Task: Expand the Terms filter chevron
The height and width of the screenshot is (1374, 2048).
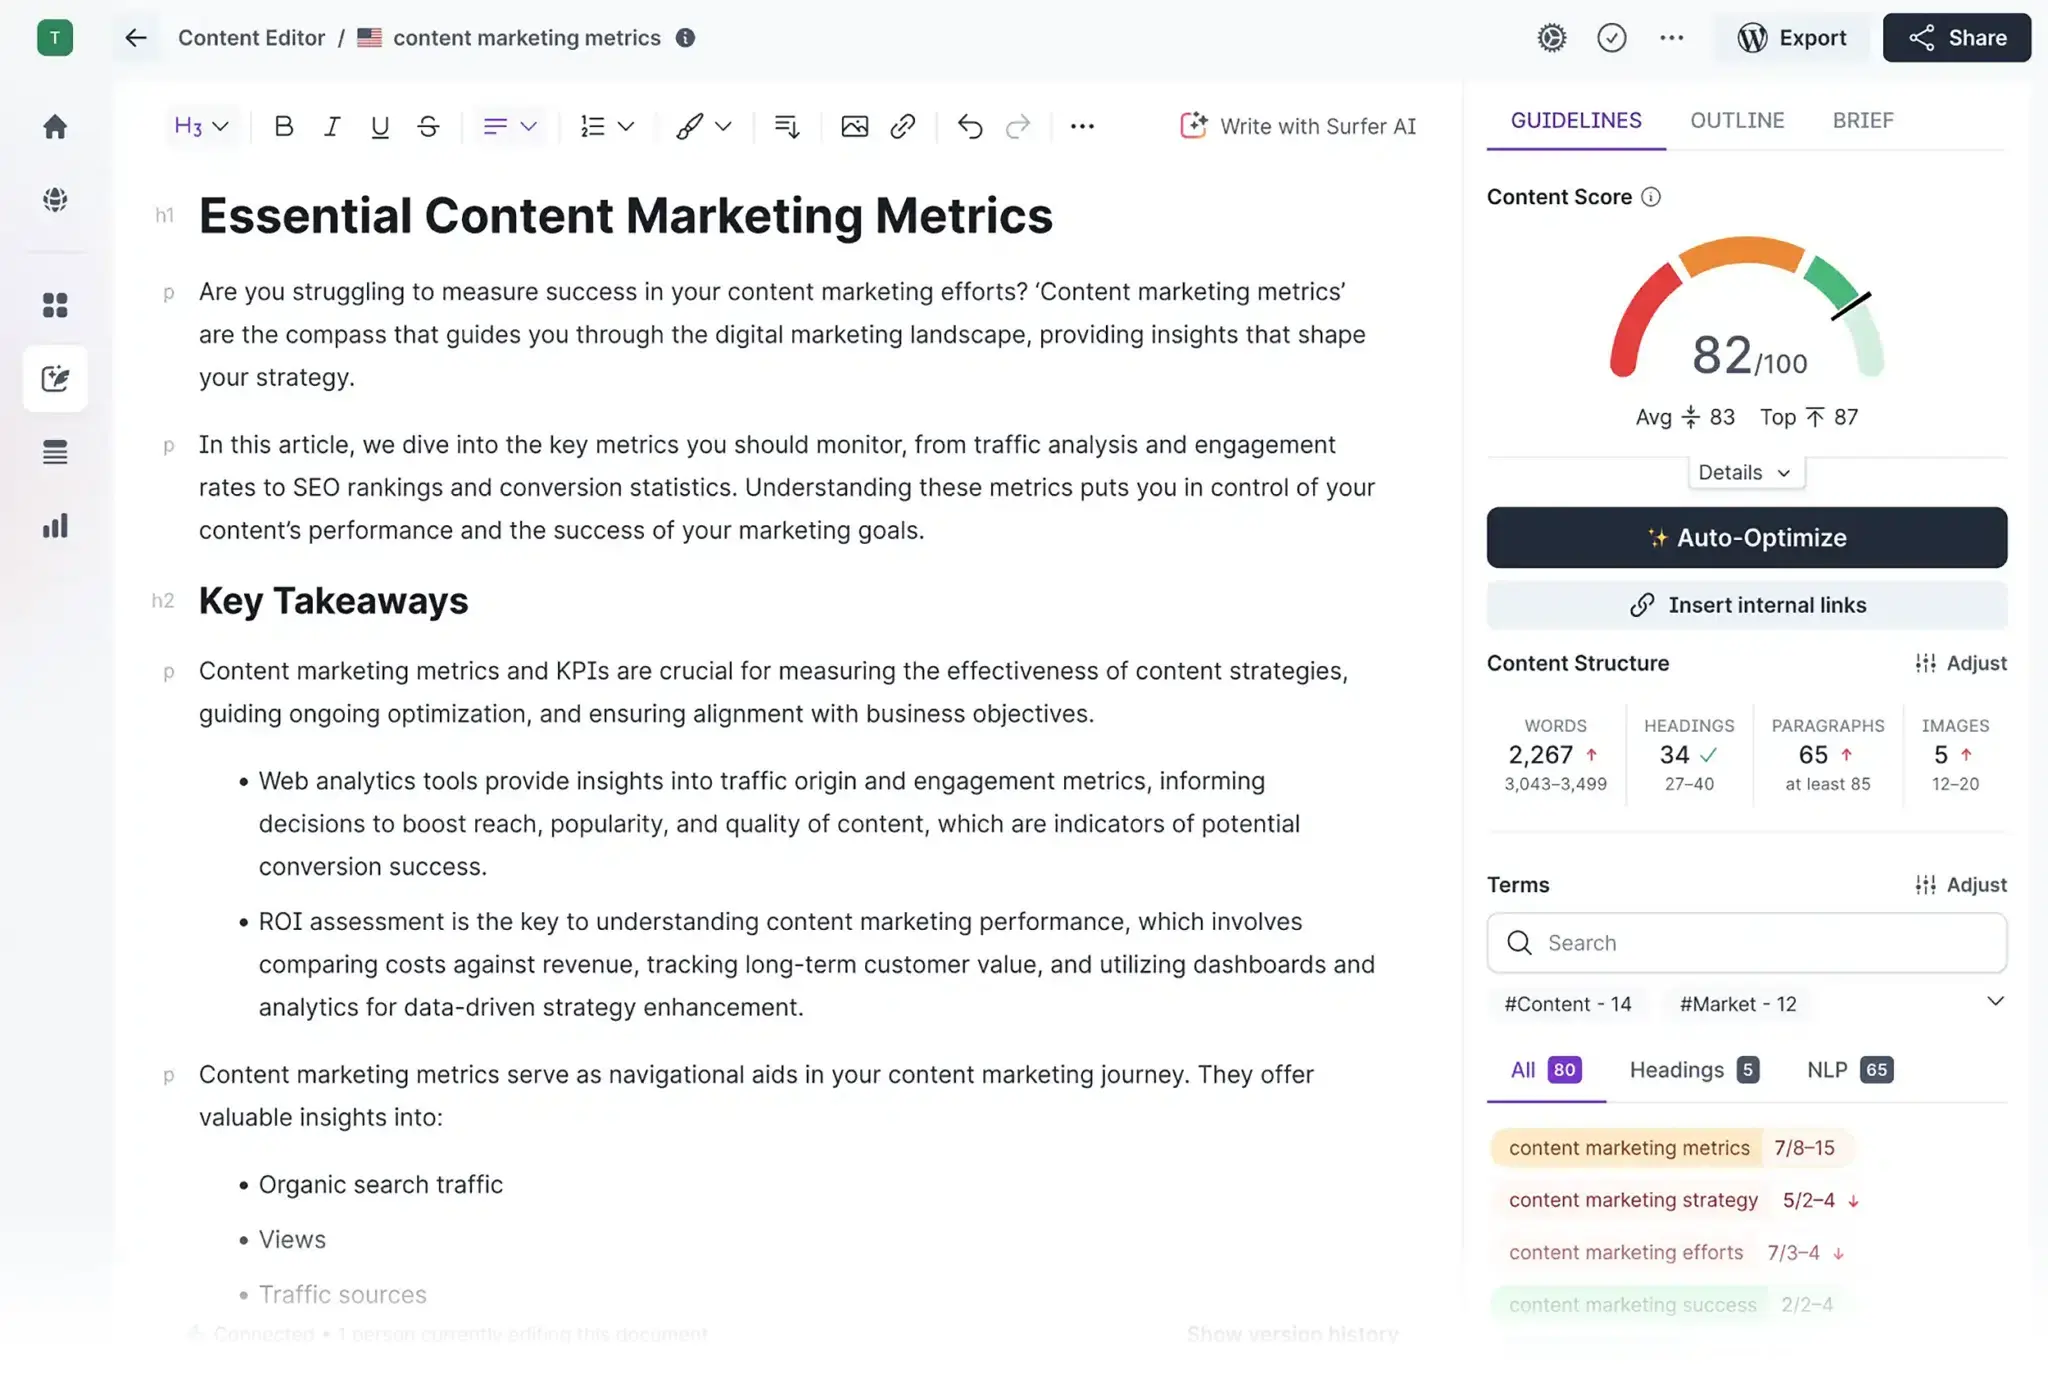Action: tap(1994, 1001)
